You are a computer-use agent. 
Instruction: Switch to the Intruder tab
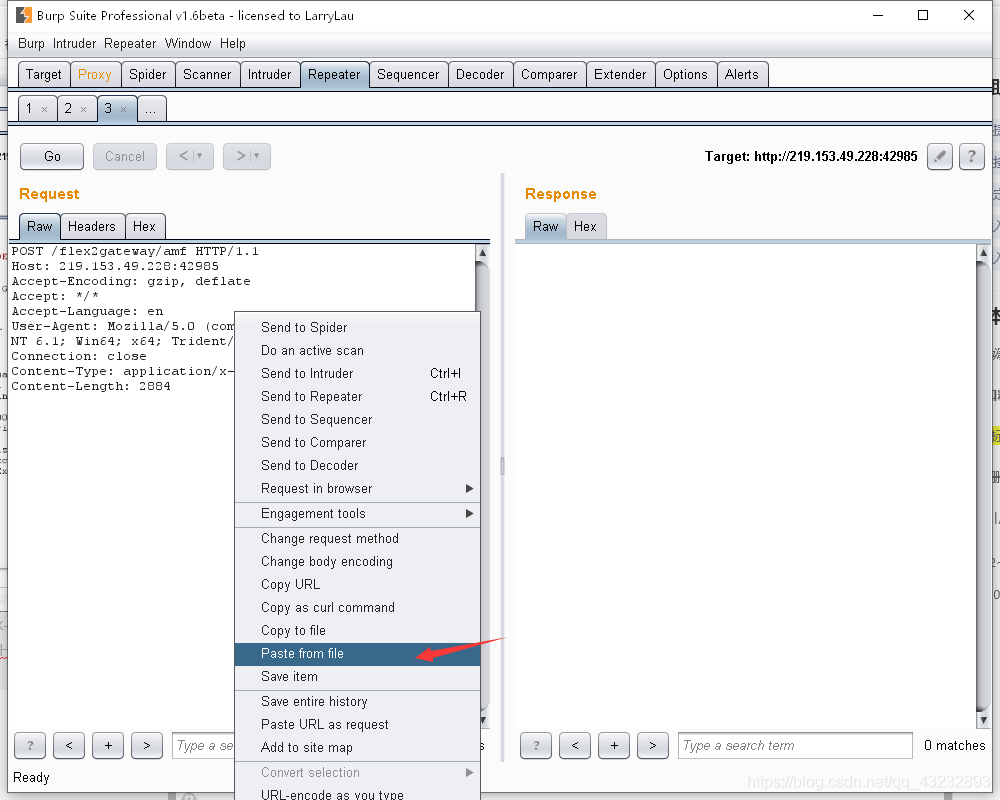click(269, 75)
